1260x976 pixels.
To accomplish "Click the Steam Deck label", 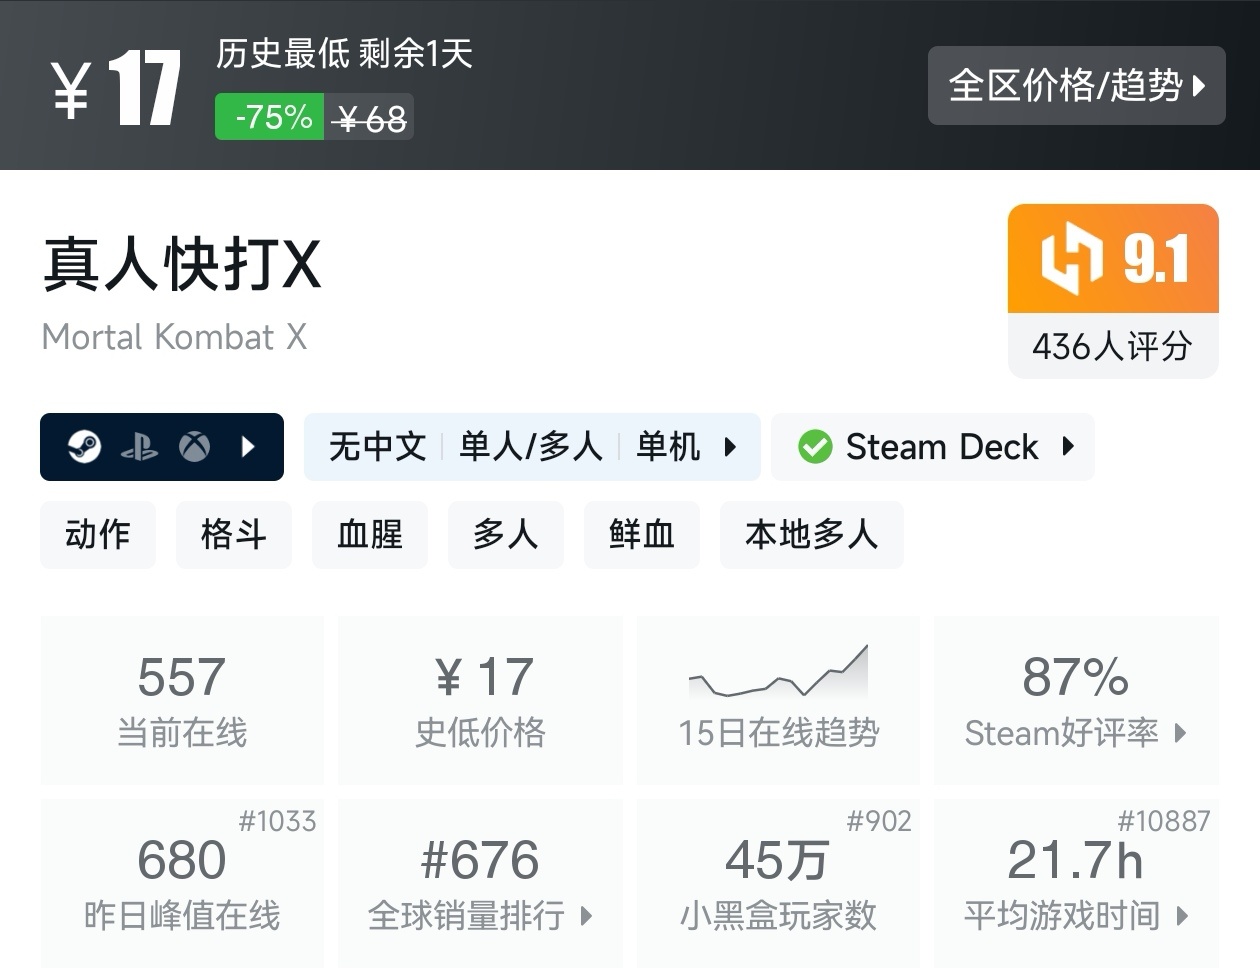I will click(x=942, y=447).
